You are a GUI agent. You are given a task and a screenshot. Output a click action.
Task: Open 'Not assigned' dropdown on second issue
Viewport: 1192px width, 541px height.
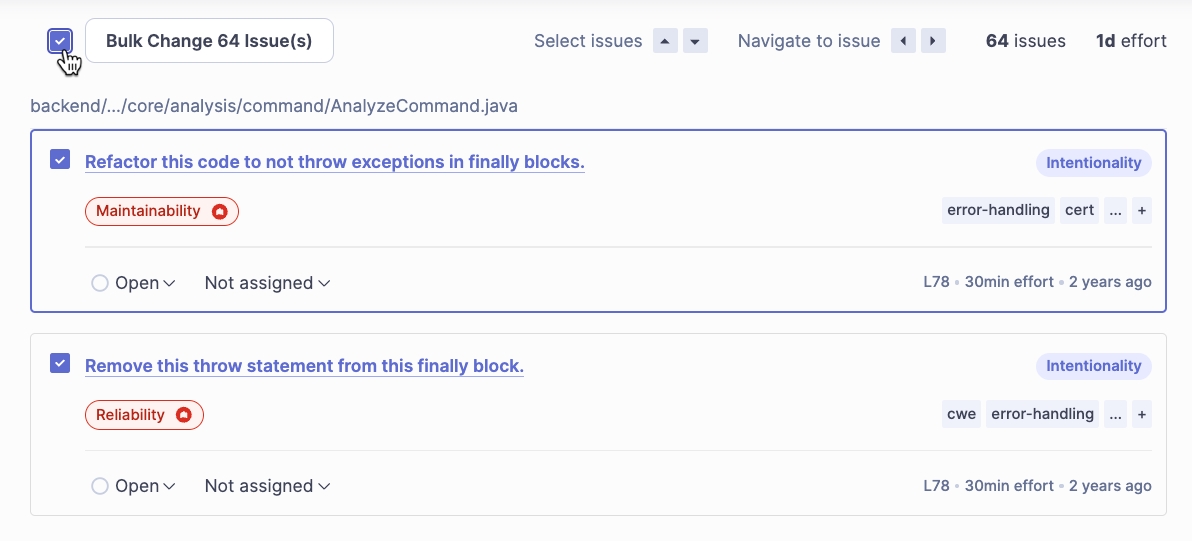point(267,487)
